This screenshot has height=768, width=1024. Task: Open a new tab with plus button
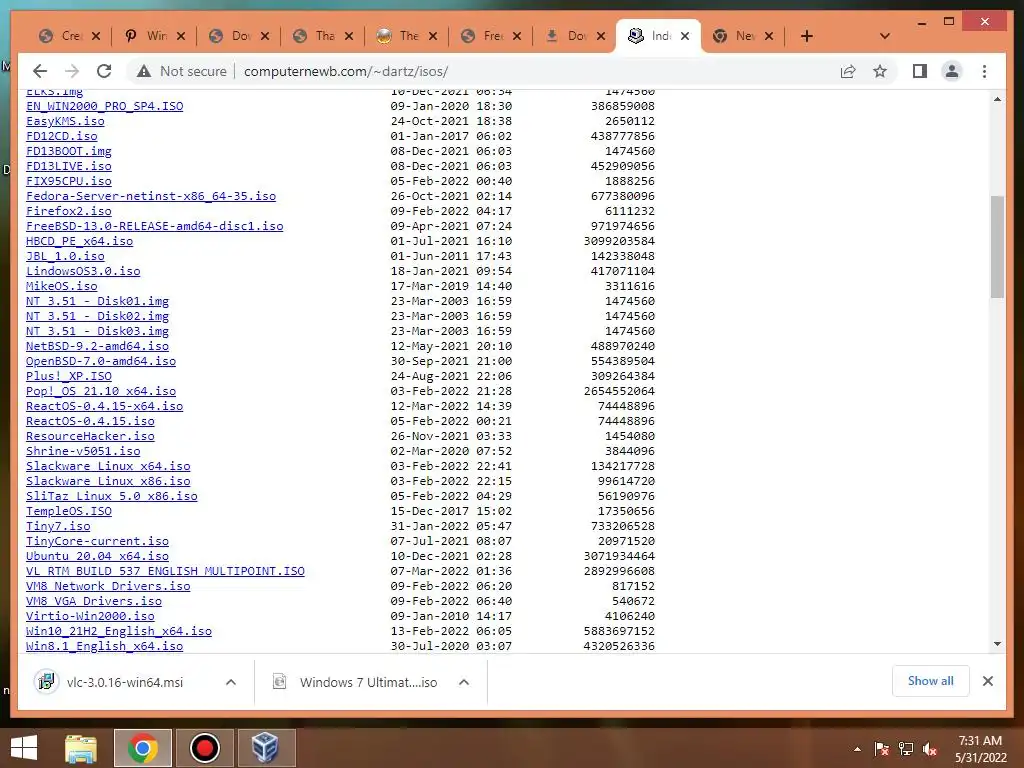pos(807,36)
